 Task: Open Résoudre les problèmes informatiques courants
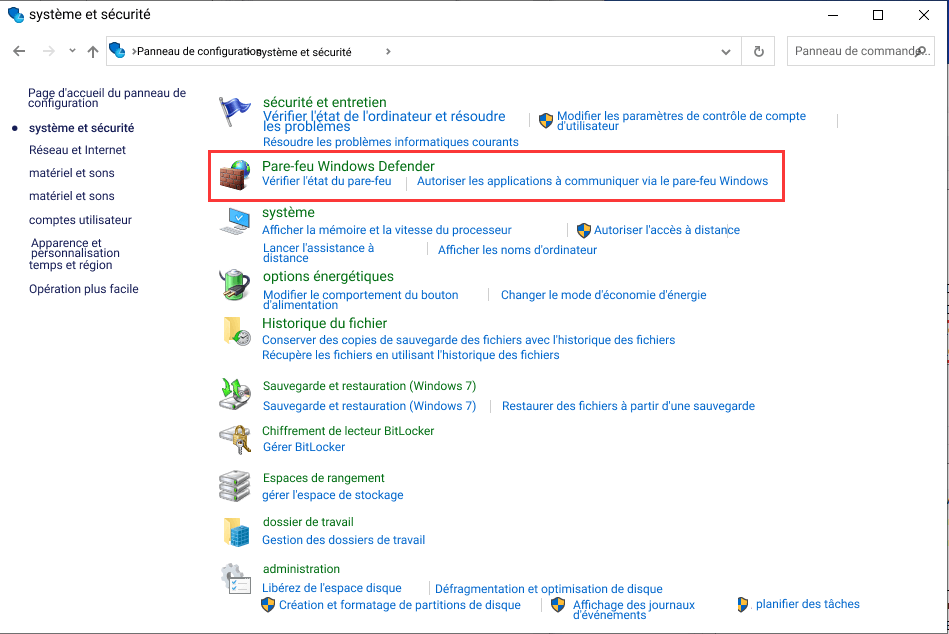point(390,142)
